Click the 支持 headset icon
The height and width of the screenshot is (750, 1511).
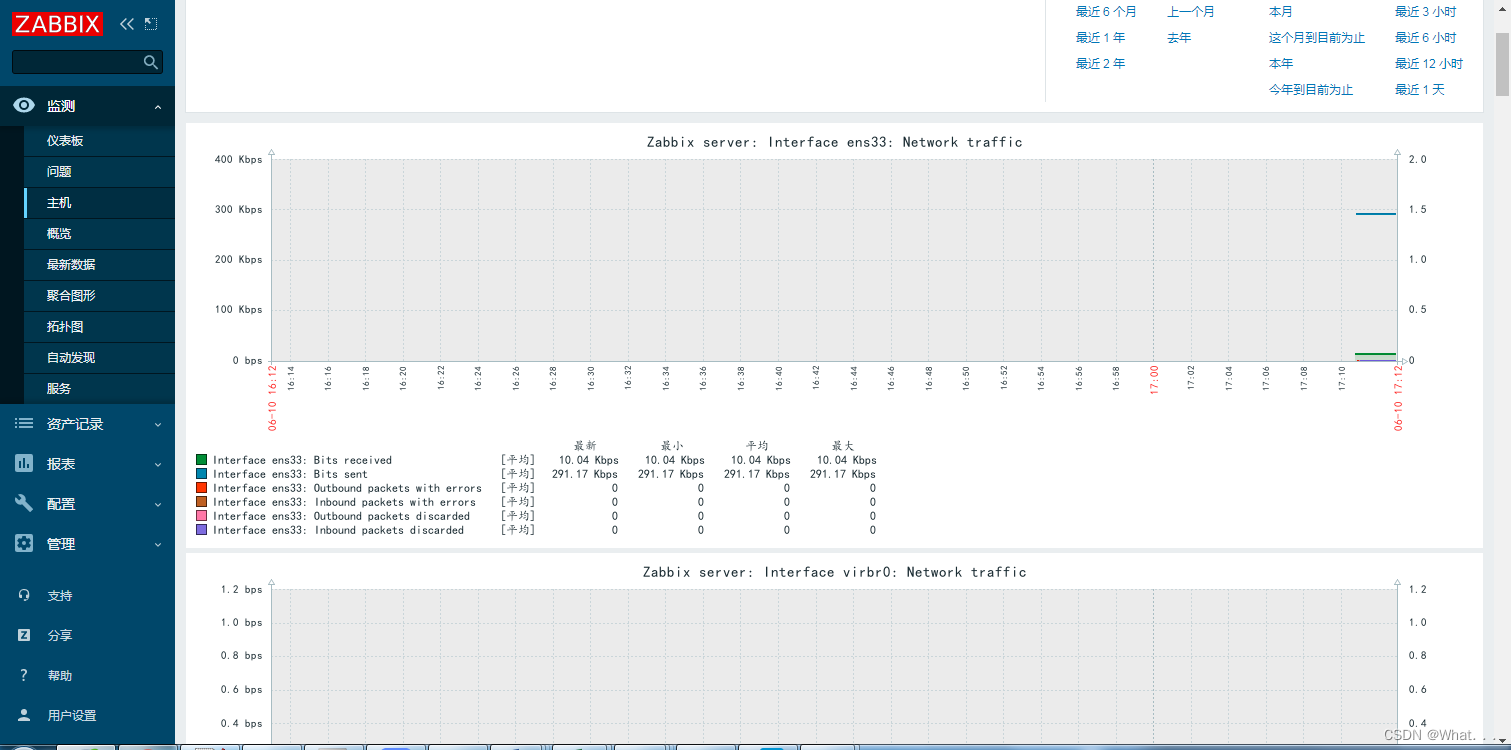[24, 595]
